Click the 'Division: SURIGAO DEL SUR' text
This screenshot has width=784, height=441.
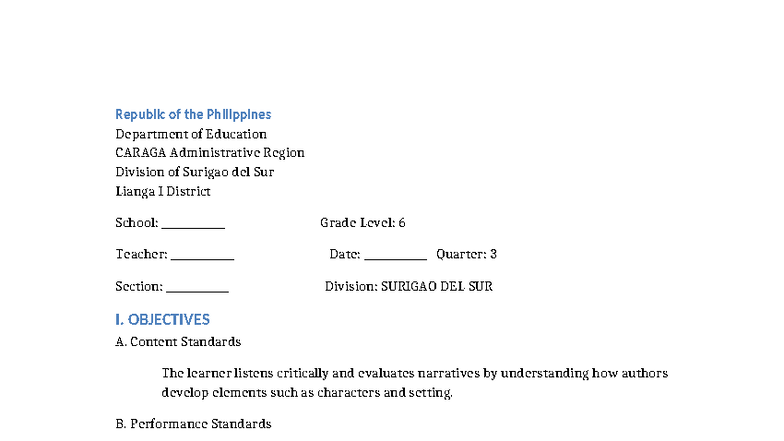click(409, 286)
